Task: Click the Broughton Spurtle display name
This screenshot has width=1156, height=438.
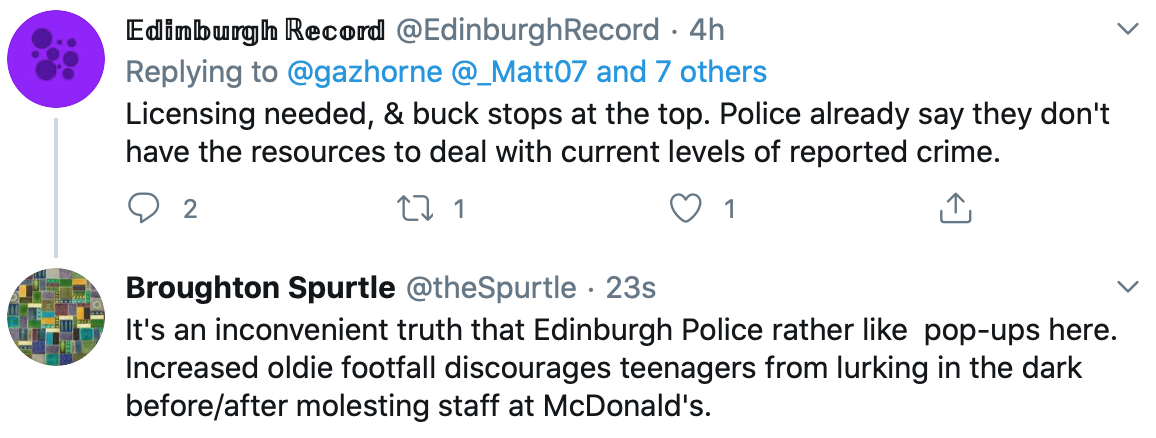Action: click(260, 288)
